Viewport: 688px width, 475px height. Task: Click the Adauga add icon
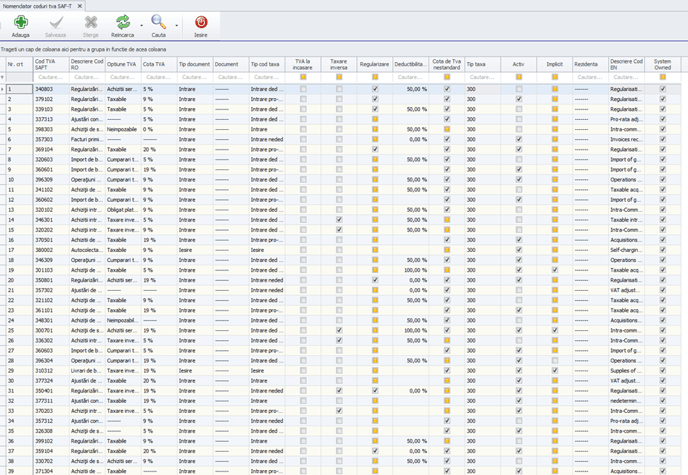click(x=20, y=21)
